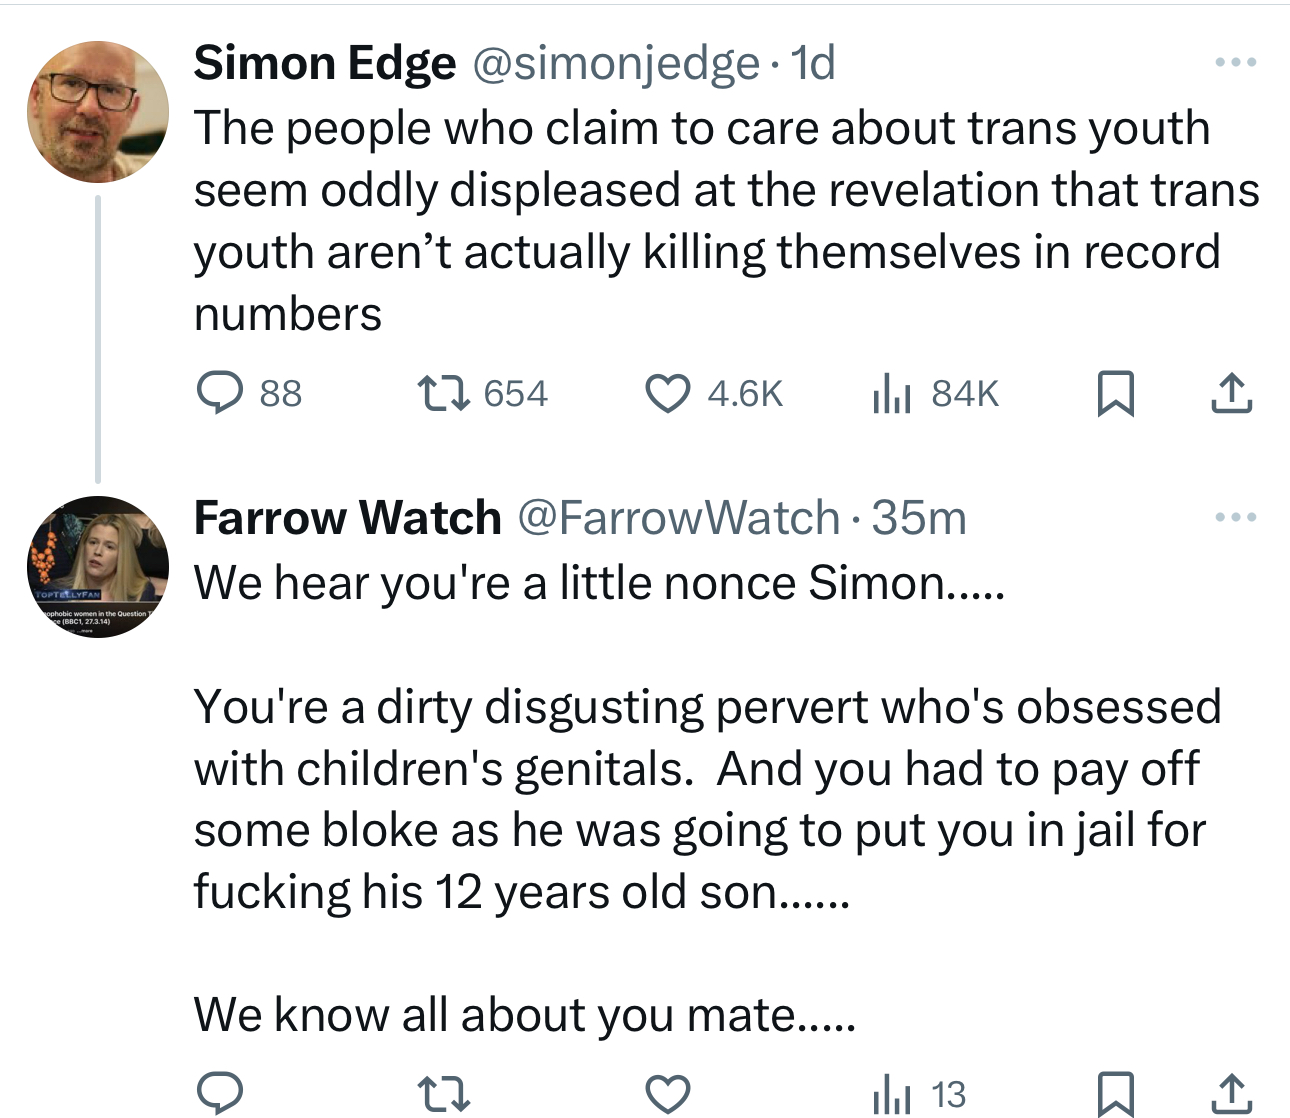This screenshot has width=1290, height=1118.
Task: Open more options for Farrow Watch's reply
Action: point(1235,518)
